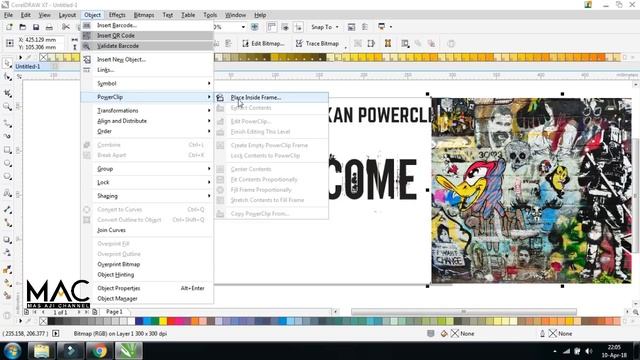Open the Application Launcher dropdown arrow
The width and height of the screenshot is (640, 360).
pyautogui.click(x=391, y=27)
